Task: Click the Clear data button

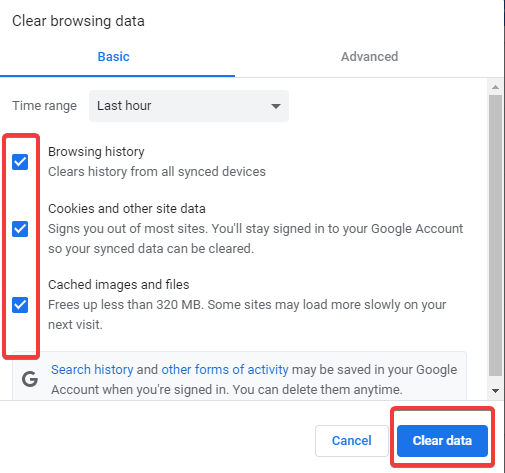Action: point(442,441)
